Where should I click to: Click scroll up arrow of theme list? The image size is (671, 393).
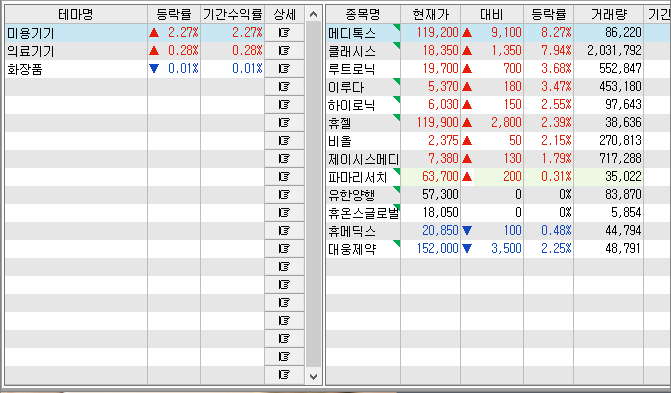click(x=313, y=14)
